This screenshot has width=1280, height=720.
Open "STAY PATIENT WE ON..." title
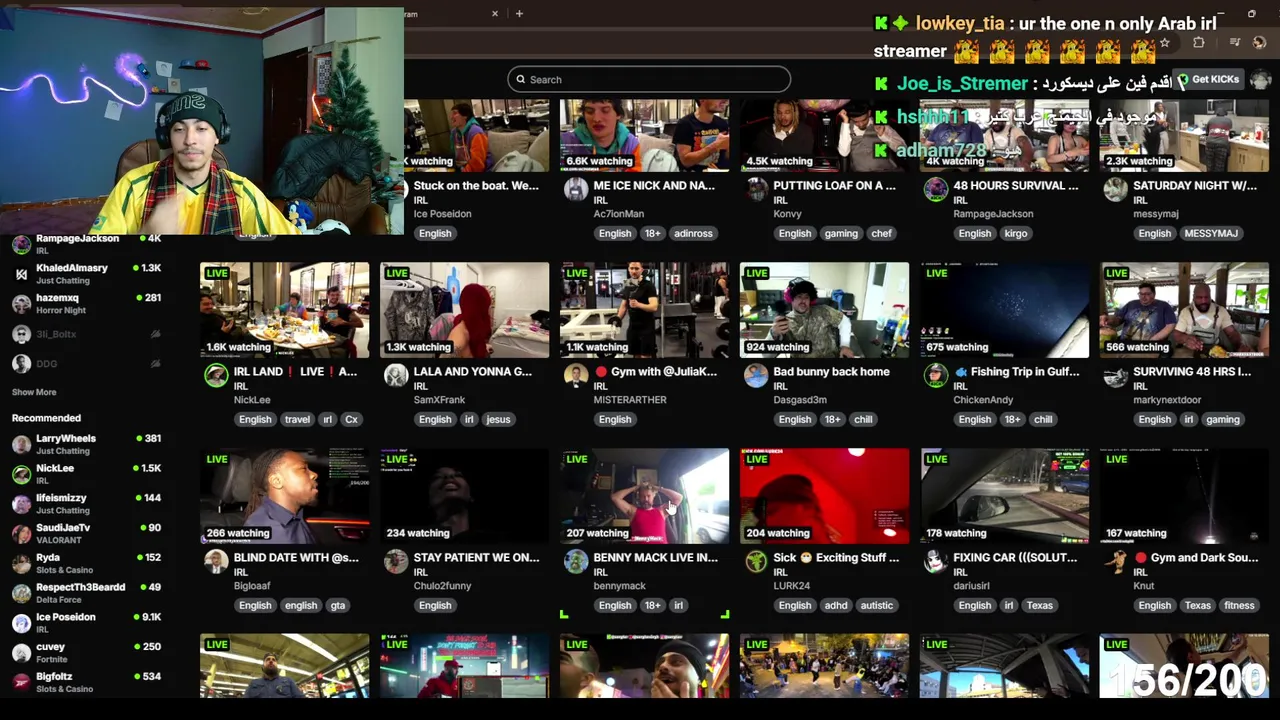point(476,557)
